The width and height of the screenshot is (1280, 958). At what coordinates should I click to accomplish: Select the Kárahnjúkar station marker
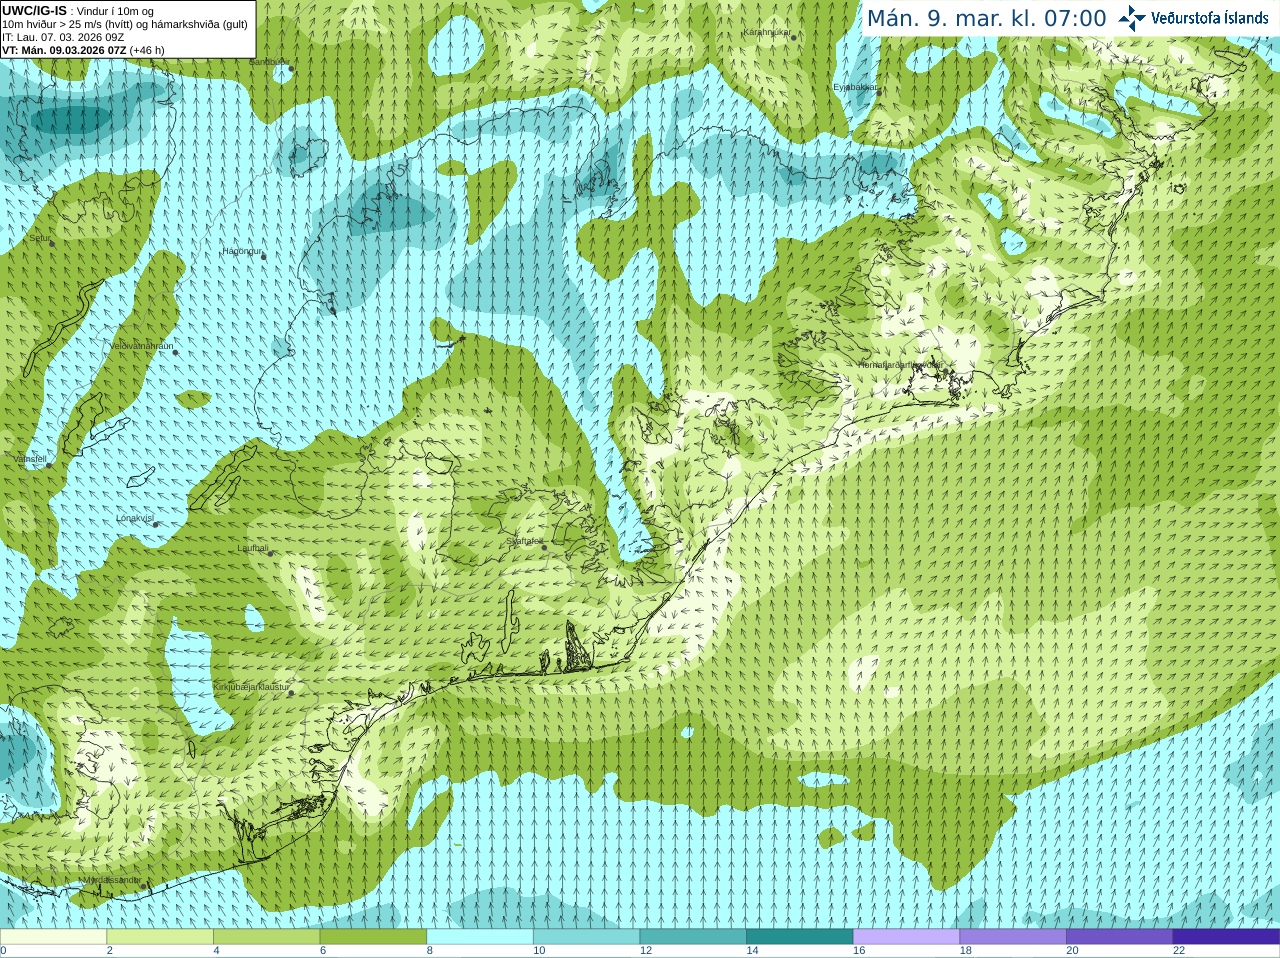point(794,37)
